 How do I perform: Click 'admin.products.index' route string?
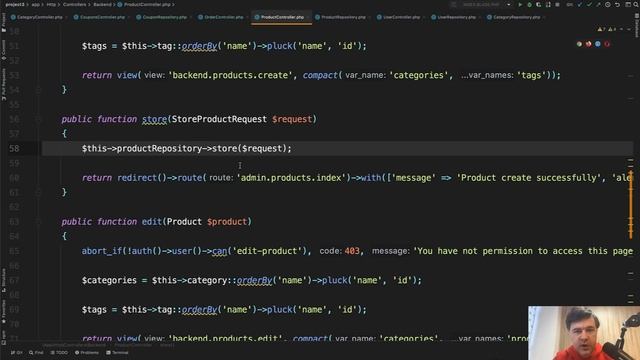[x=291, y=178]
